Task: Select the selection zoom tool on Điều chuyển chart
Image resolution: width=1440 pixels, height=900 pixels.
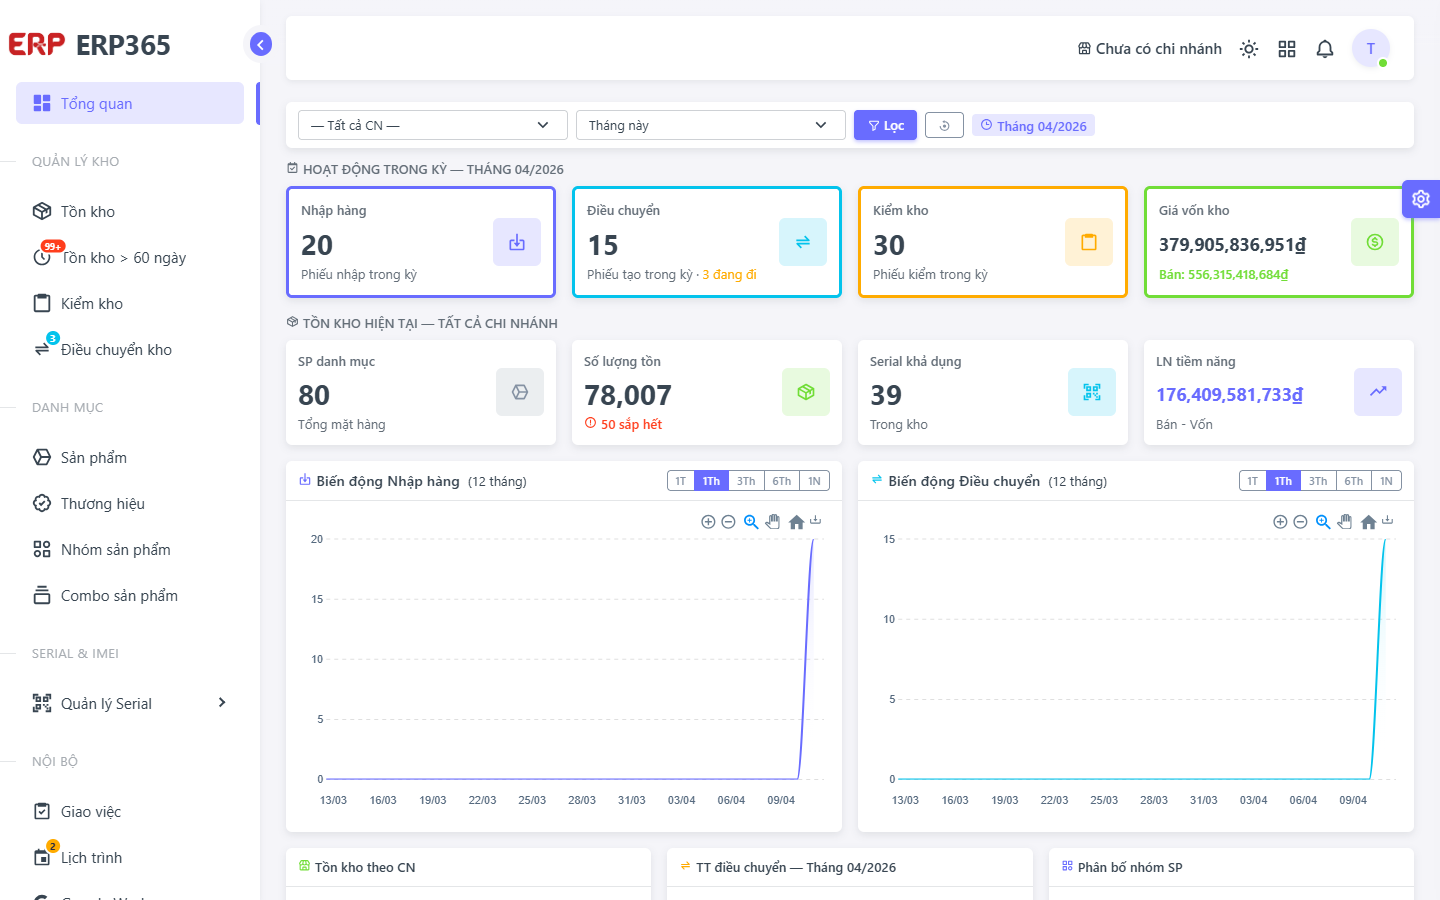Action: [1323, 522]
